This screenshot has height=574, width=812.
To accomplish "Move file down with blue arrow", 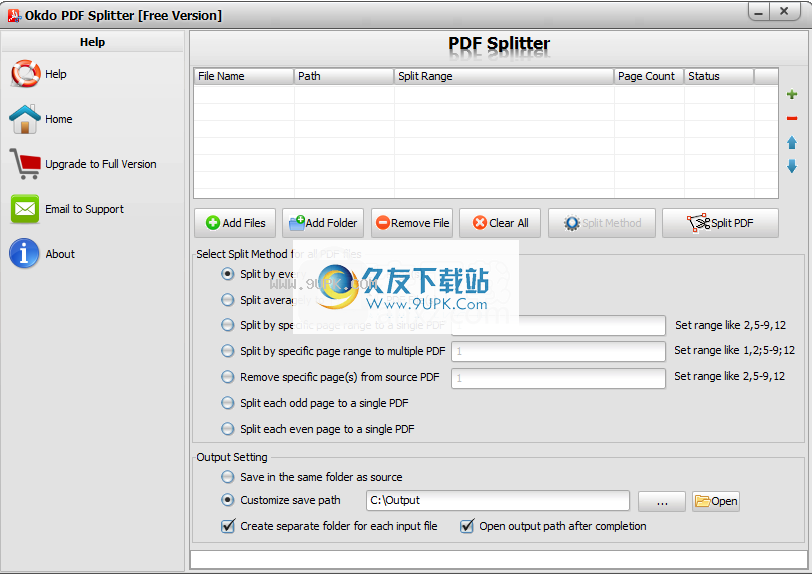I will click(791, 166).
